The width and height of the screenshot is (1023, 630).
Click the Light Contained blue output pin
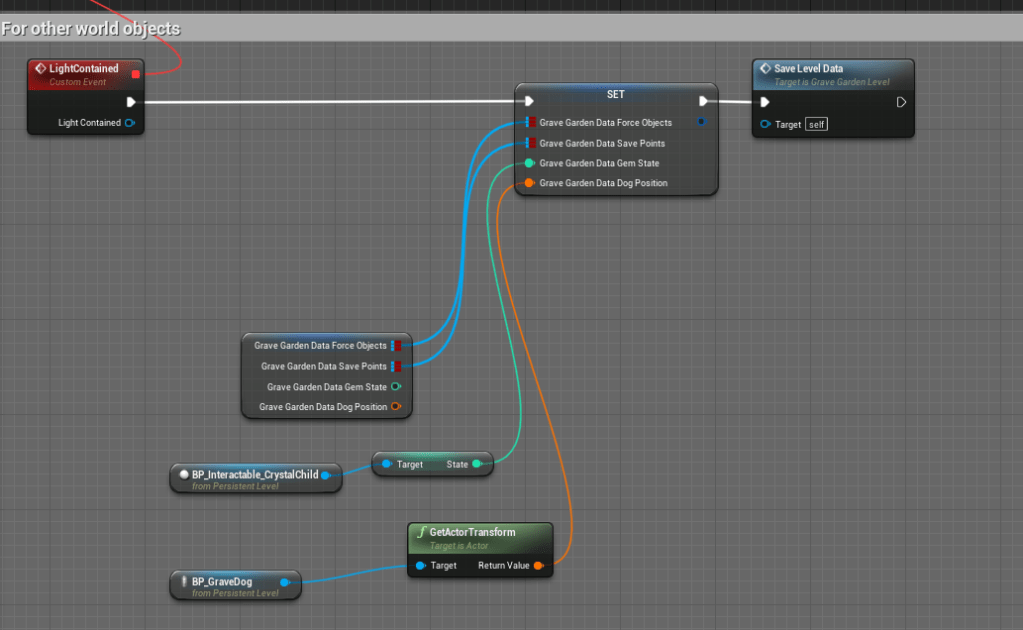pyautogui.click(x=130, y=123)
